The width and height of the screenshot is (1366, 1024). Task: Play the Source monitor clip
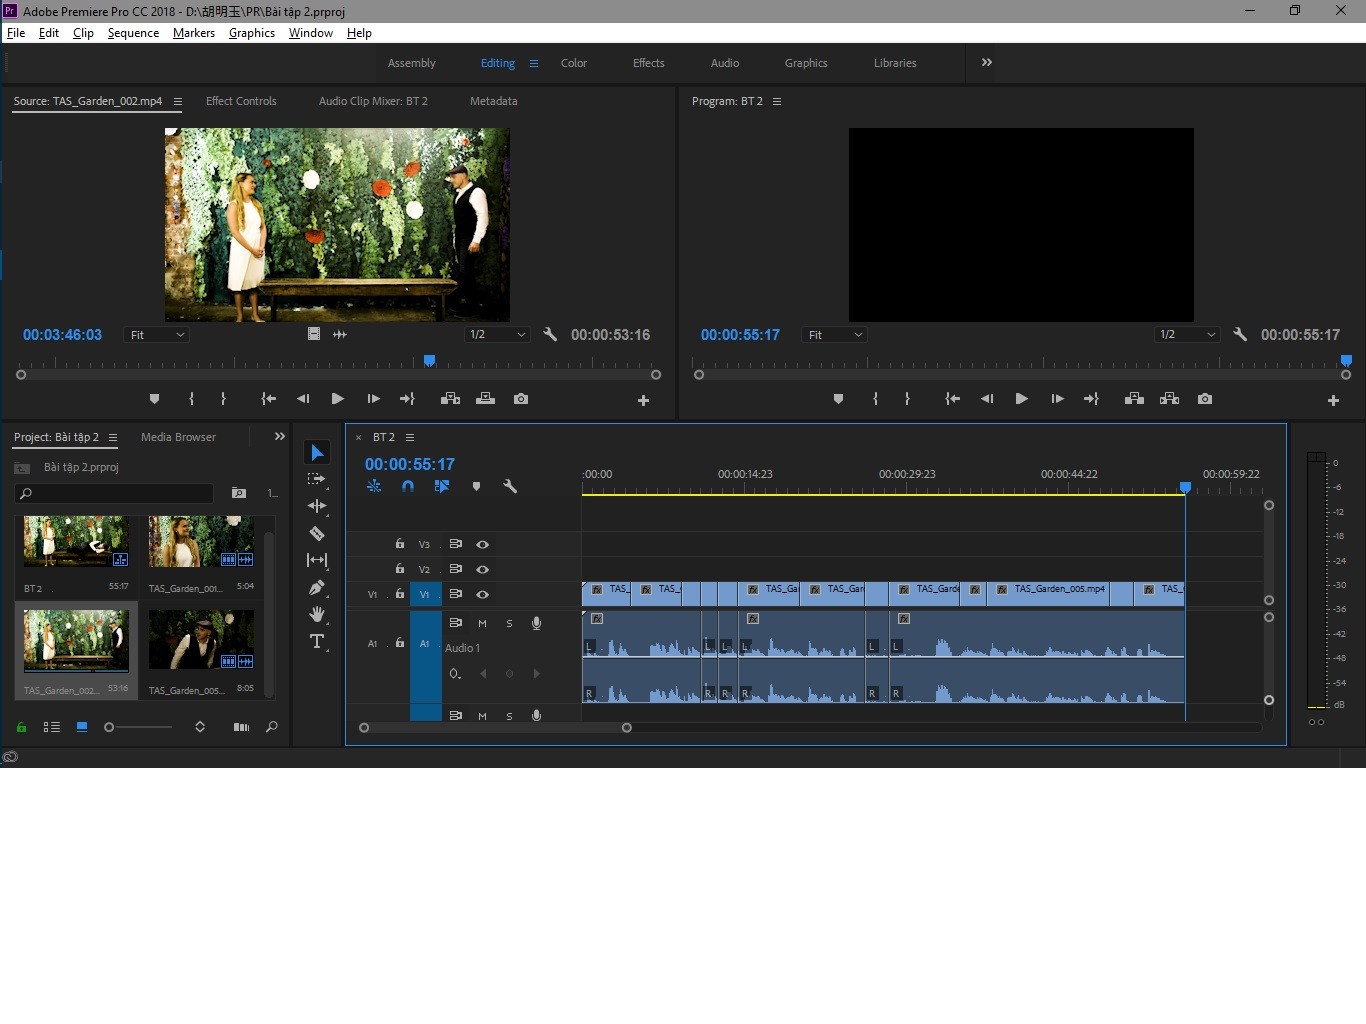337,399
